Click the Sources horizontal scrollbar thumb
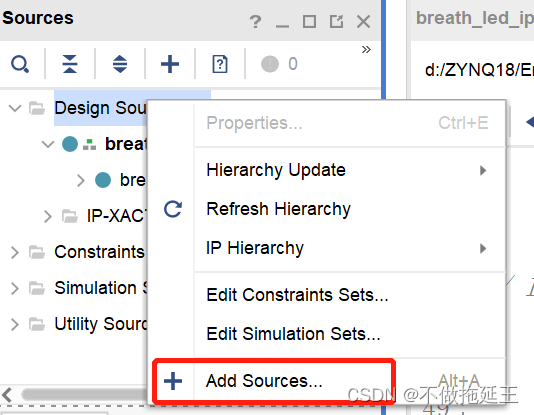The image size is (534, 415). pyautogui.click(x=85, y=395)
